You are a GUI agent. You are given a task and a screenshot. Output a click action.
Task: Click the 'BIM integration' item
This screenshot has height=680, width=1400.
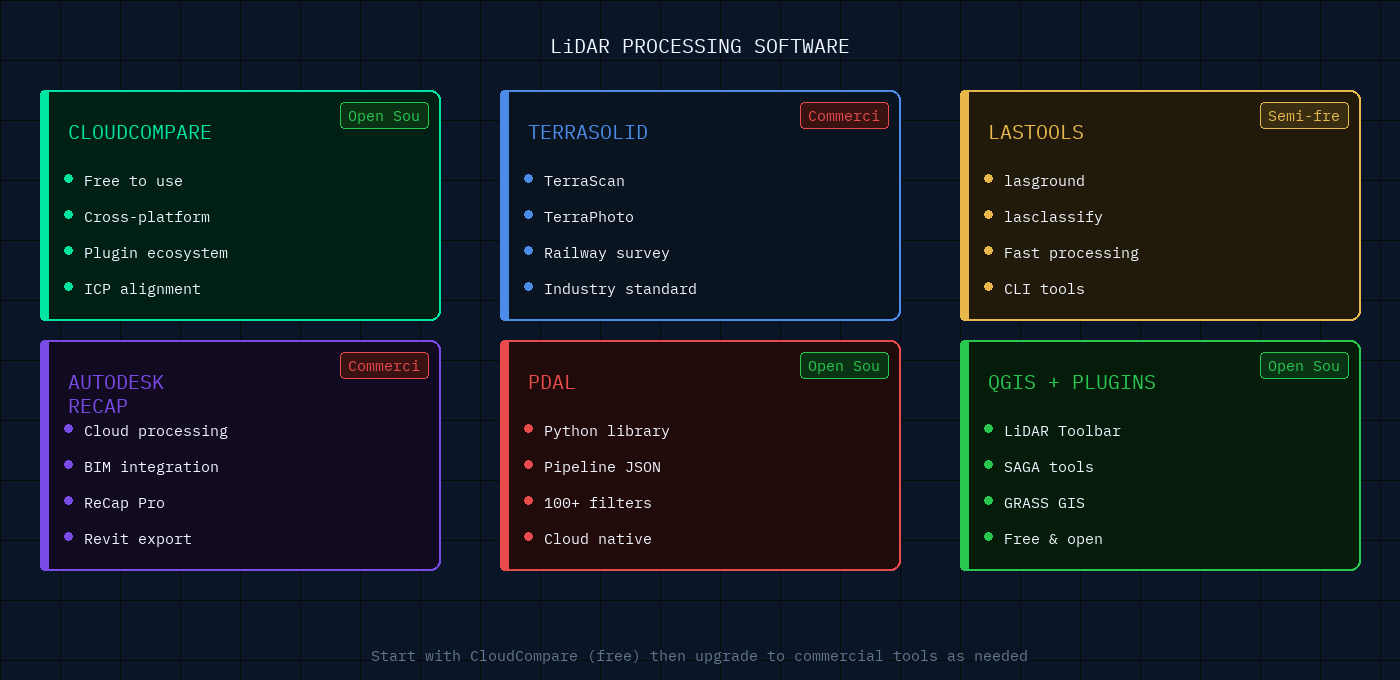pyautogui.click(x=151, y=467)
